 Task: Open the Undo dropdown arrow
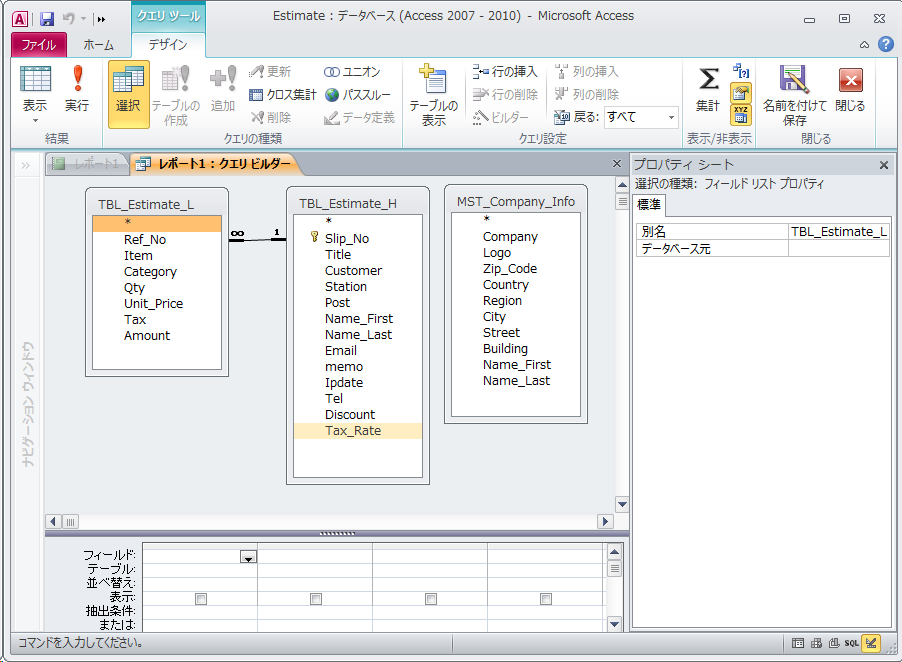[83, 19]
